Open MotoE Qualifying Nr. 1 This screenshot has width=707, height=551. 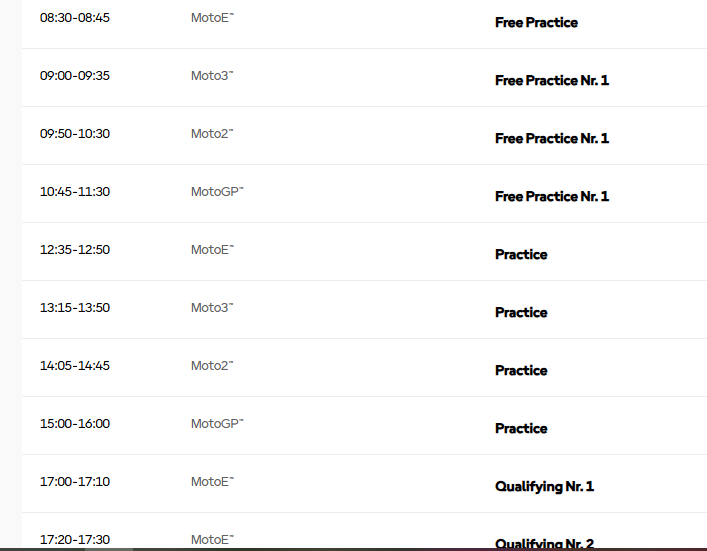[x=544, y=486]
